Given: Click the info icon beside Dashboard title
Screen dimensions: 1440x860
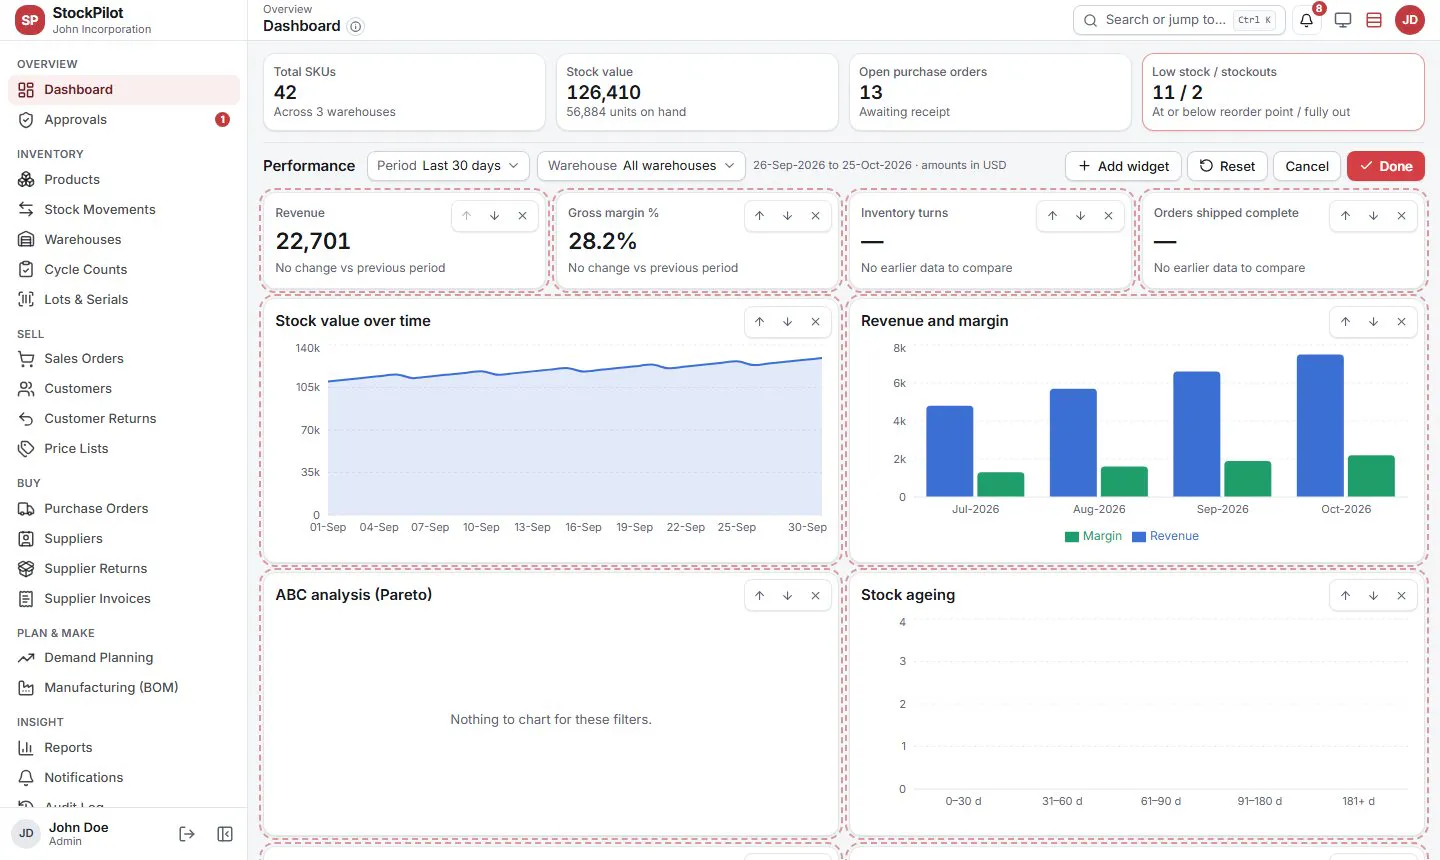Looking at the screenshot, I should [x=355, y=27].
